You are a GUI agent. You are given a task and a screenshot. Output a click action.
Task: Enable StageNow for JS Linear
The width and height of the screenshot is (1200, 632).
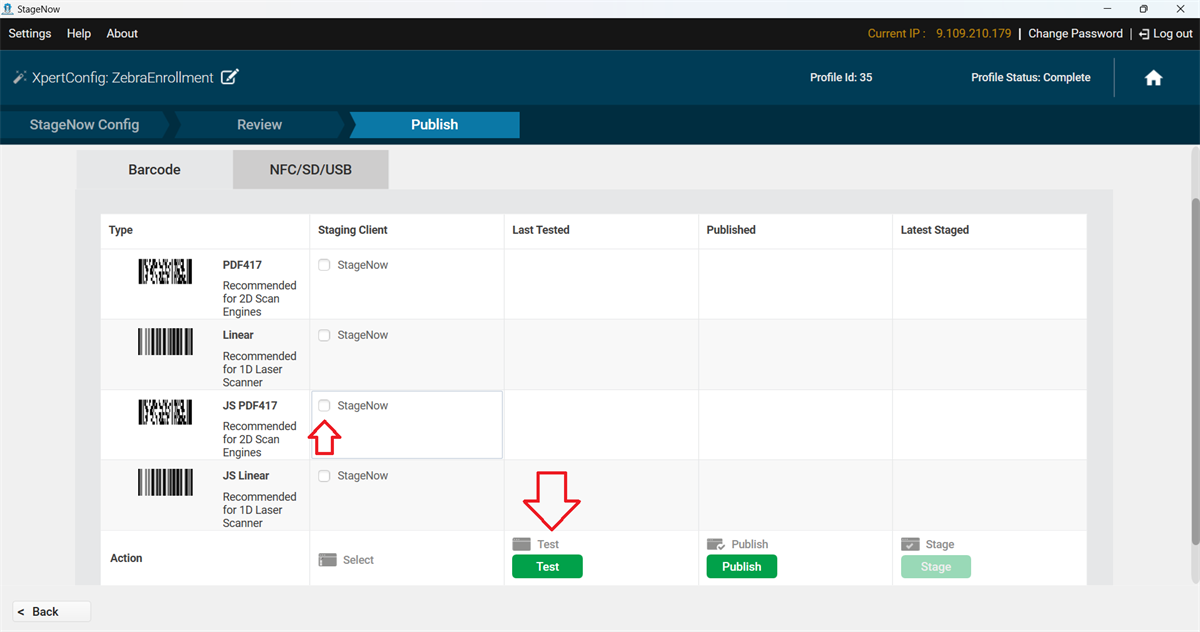click(323, 475)
